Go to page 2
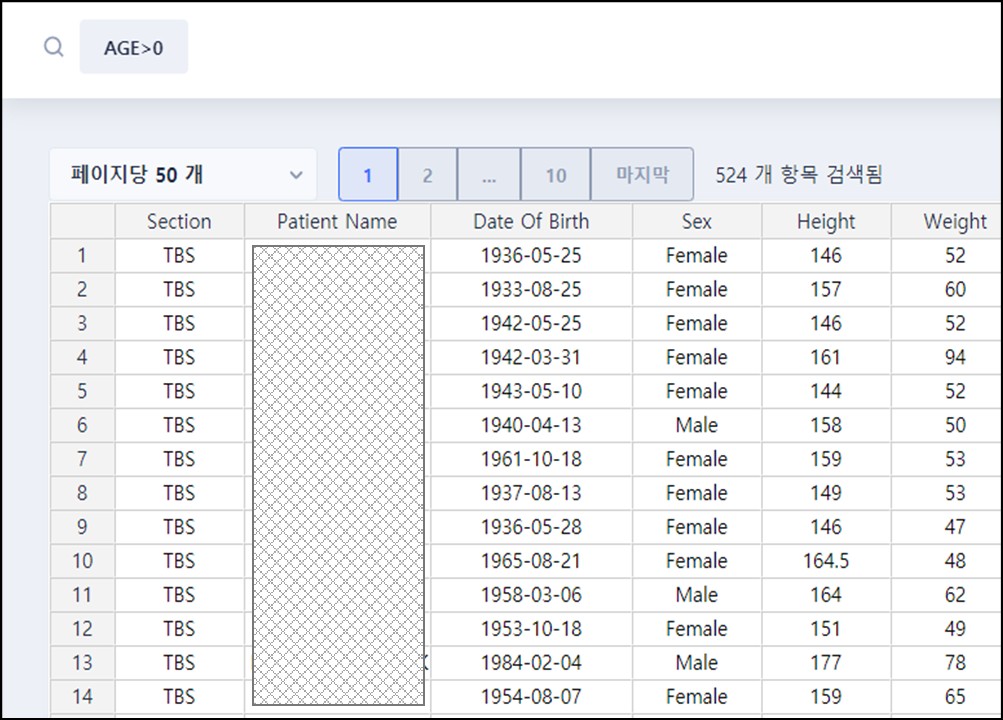 coord(427,175)
